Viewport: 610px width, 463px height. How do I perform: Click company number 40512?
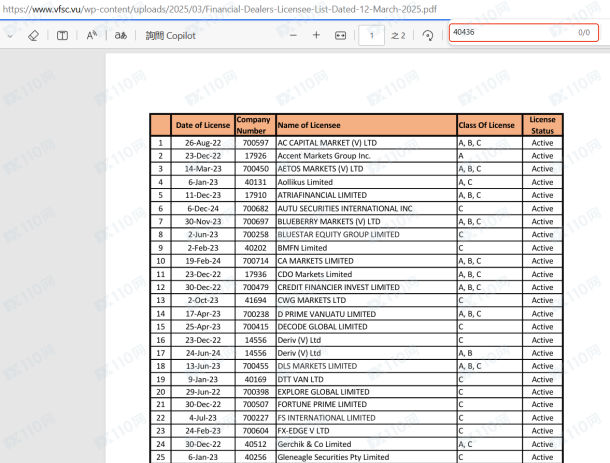tap(256, 444)
